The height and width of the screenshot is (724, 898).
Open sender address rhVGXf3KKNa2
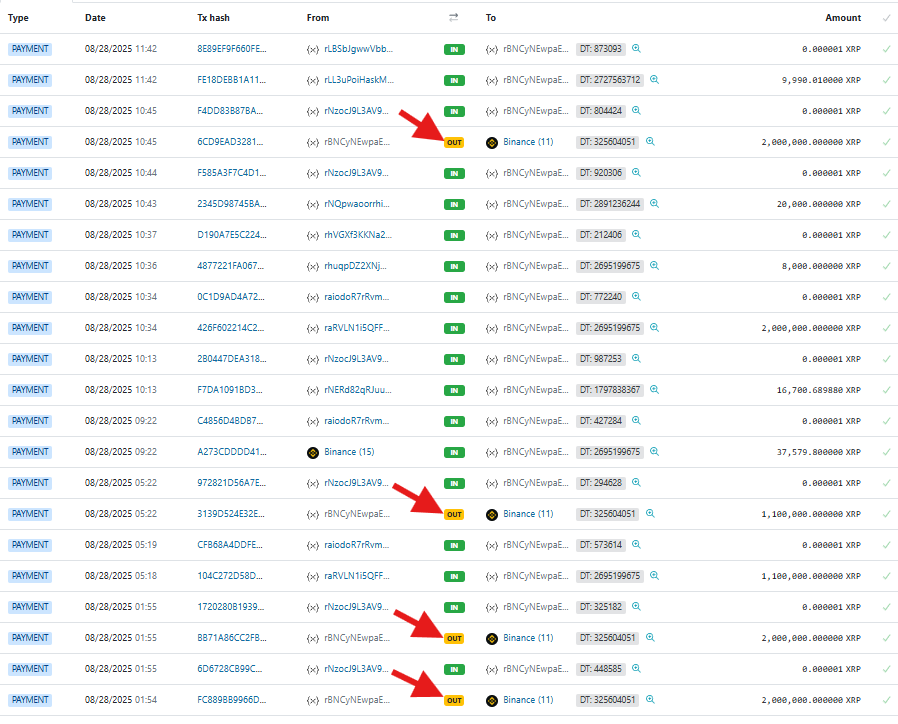[358, 234]
